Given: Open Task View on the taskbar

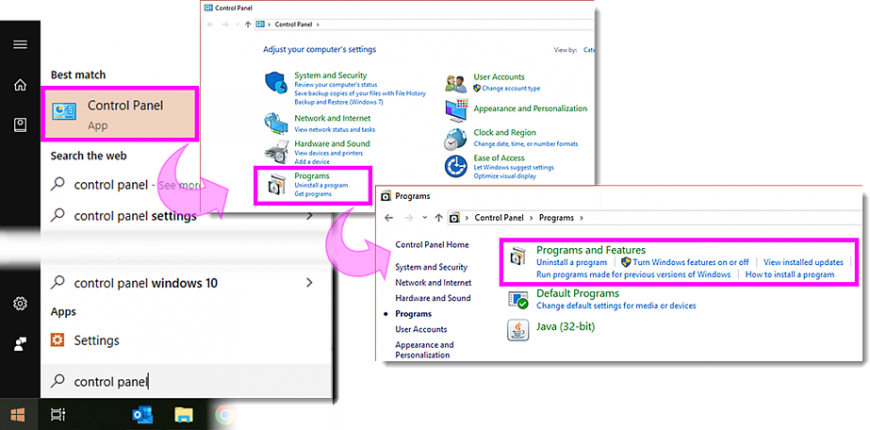Looking at the screenshot, I should click(58, 414).
